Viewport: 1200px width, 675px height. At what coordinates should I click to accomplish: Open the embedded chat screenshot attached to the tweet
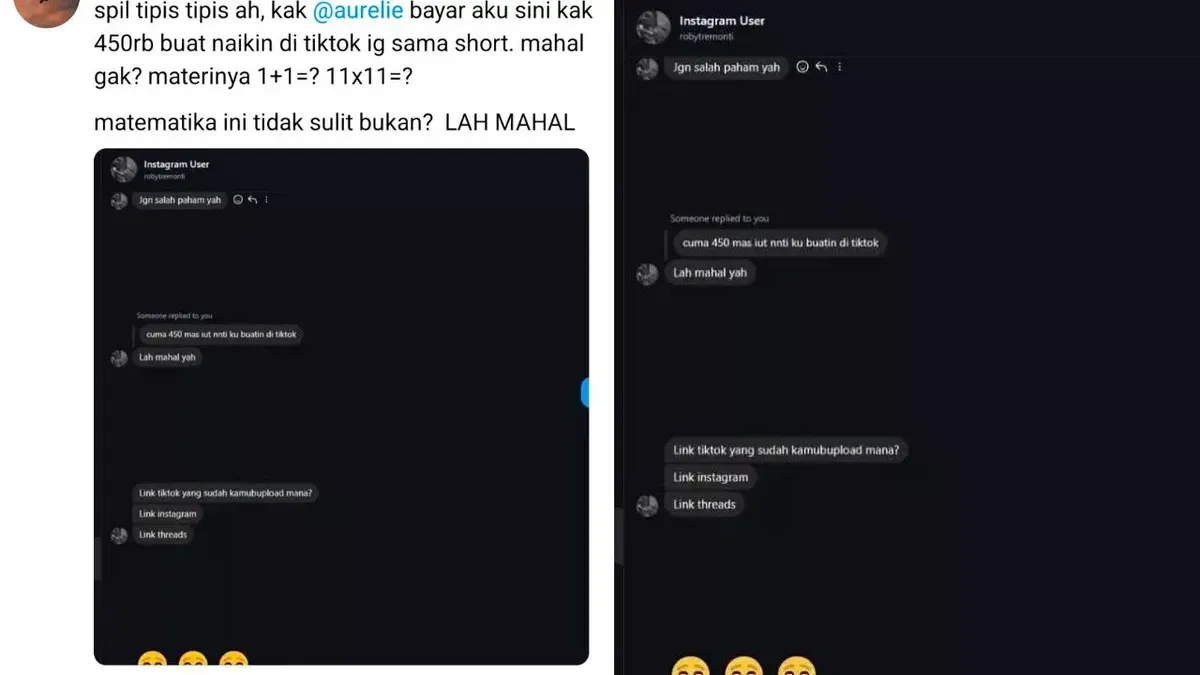341,407
